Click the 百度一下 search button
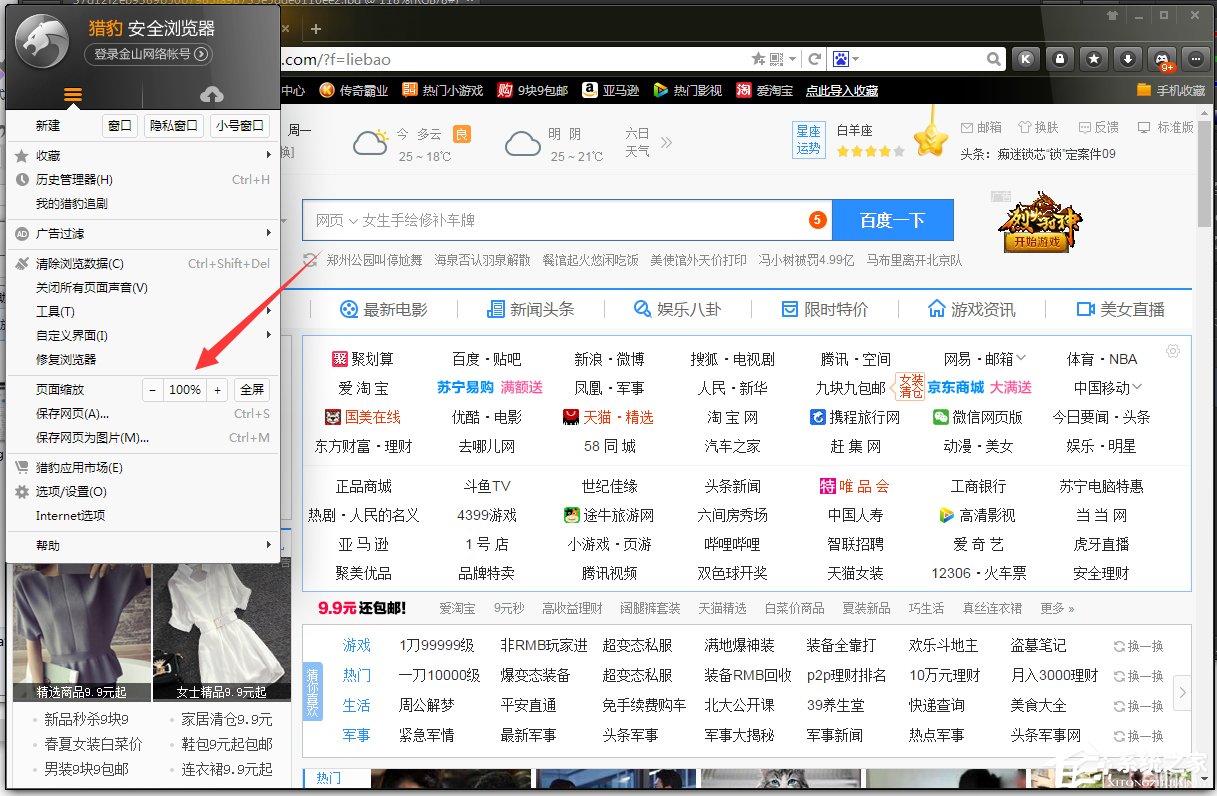Viewport: 1217px width, 796px height. coord(893,219)
